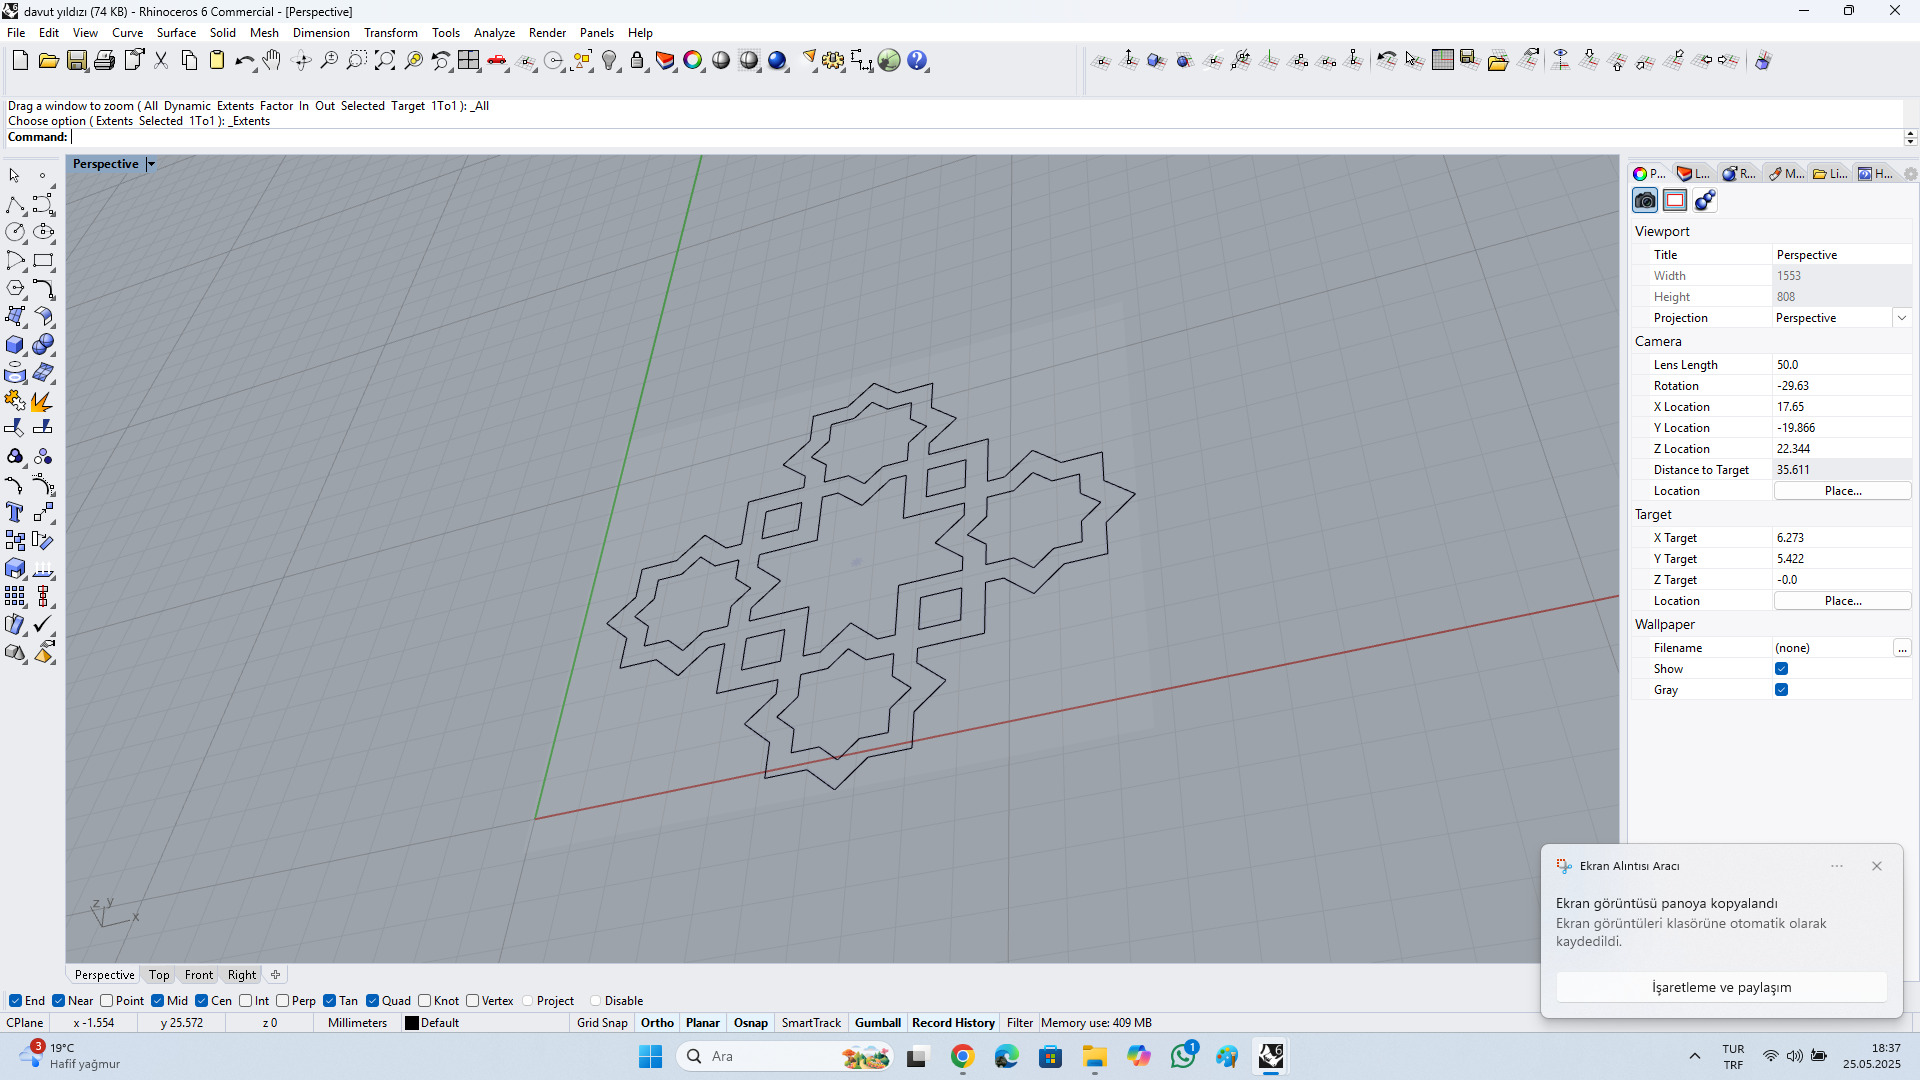Viewport: 1920px width, 1080px height.
Task: Select the Polyline tool in left sidebar
Action: pyautogui.click(x=15, y=205)
